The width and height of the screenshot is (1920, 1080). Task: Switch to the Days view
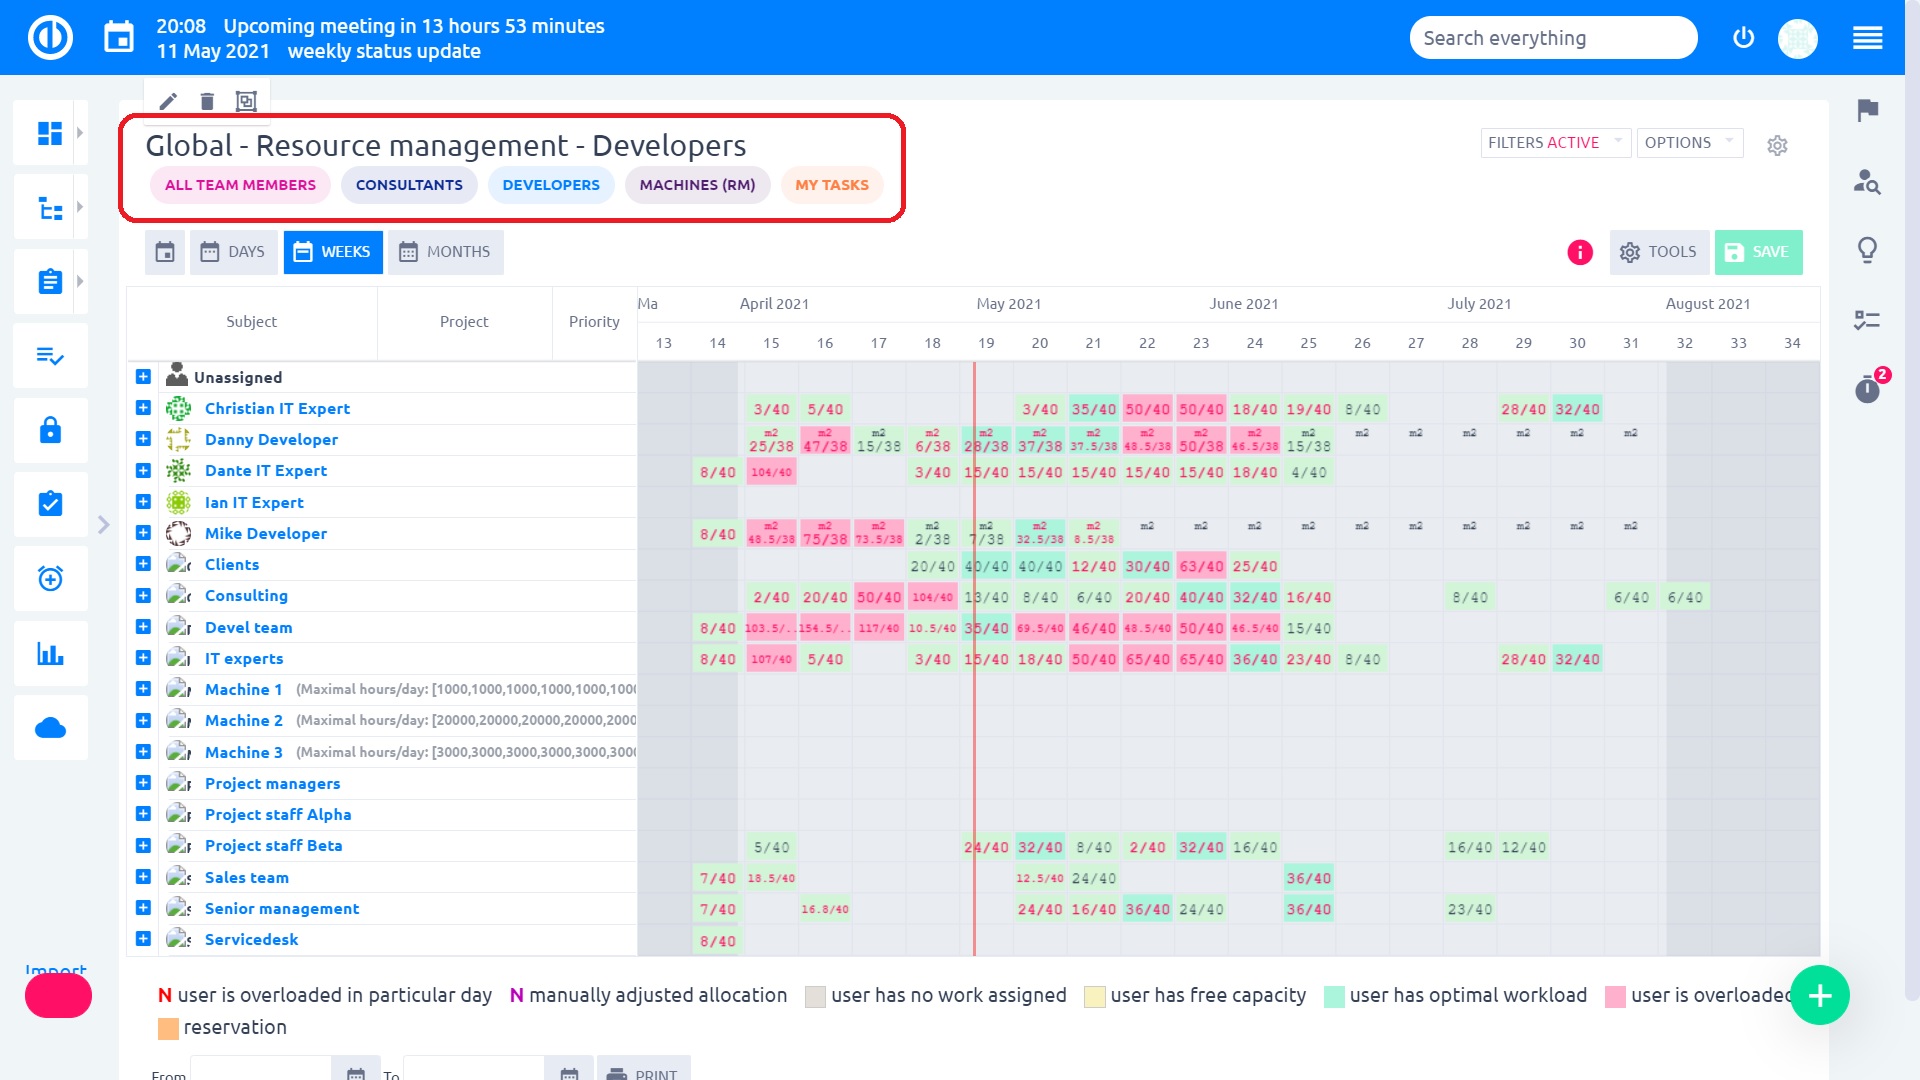click(x=233, y=252)
